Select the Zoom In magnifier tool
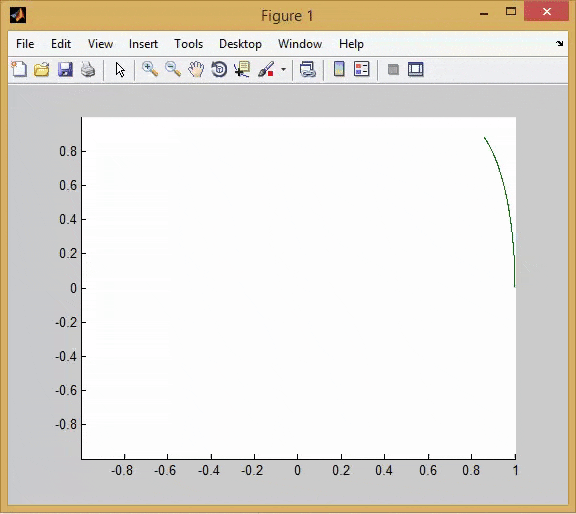 (x=150, y=69)
